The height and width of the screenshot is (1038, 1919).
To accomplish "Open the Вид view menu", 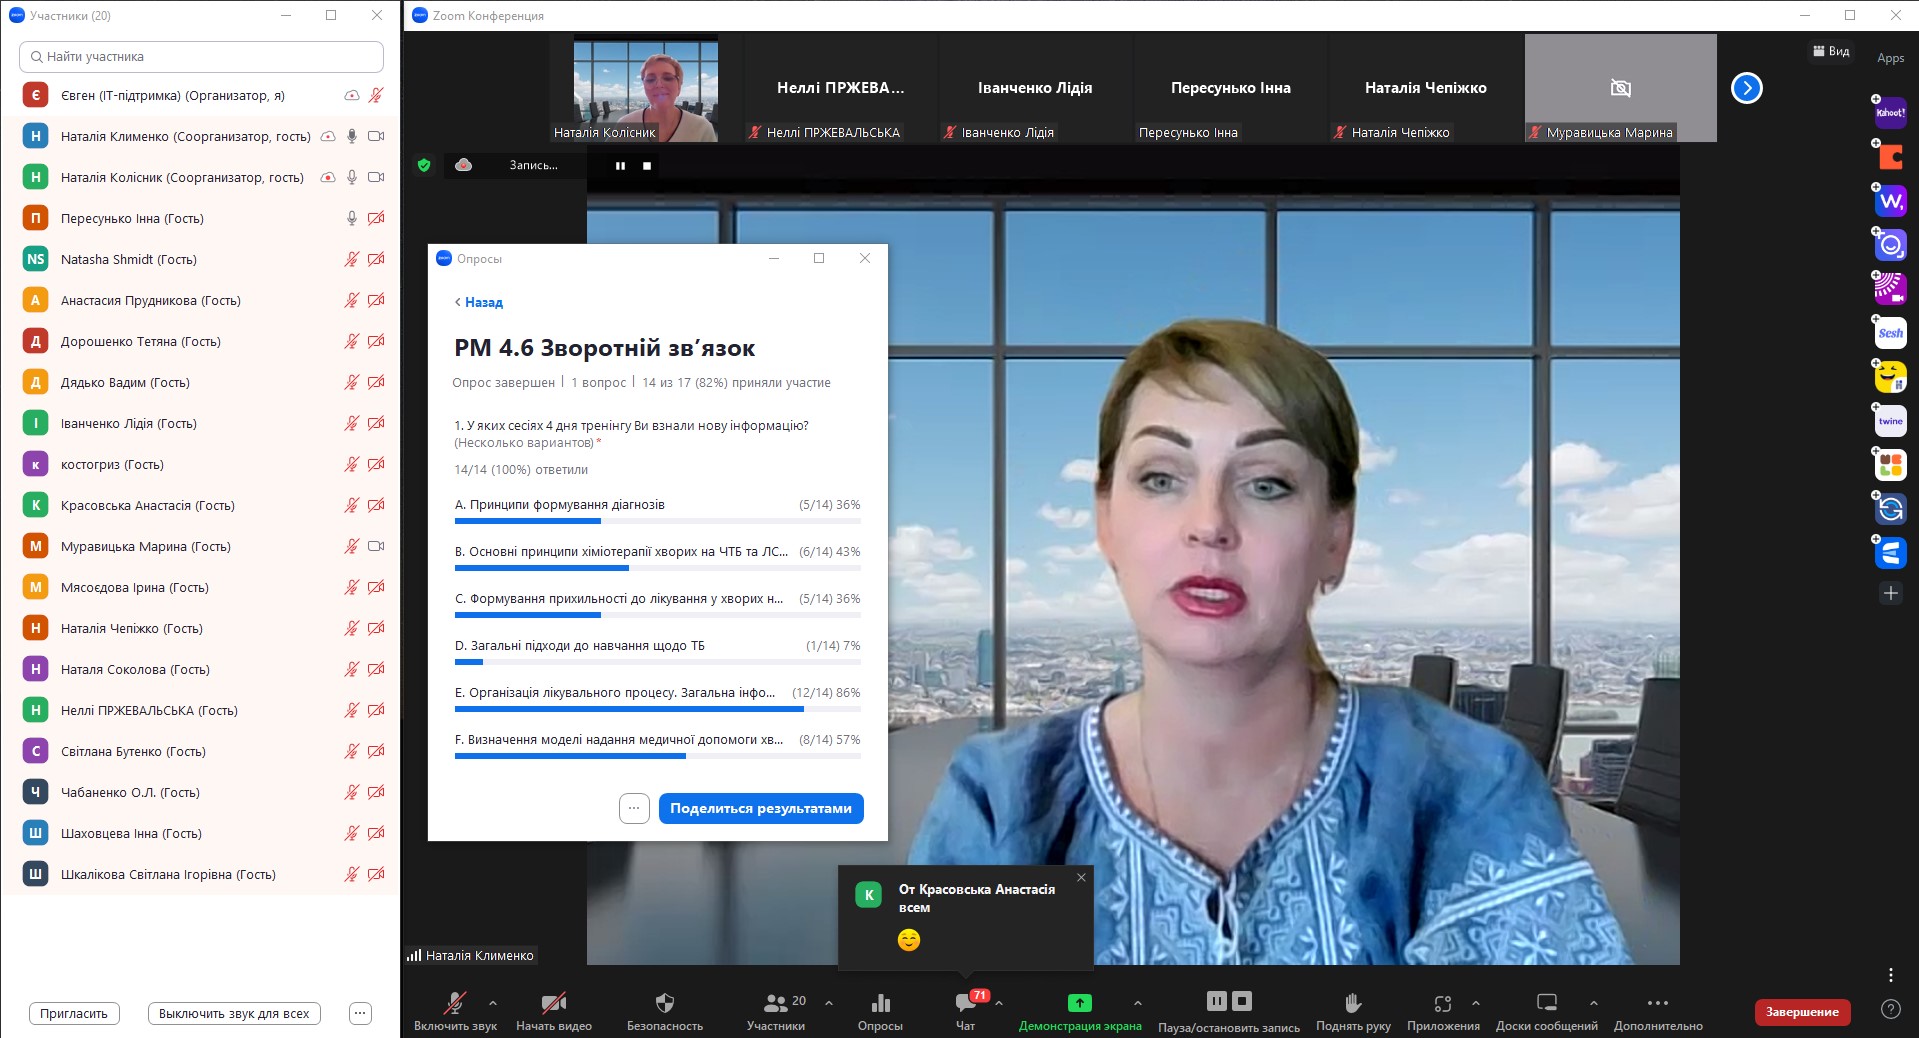I will coord(1831,51).
